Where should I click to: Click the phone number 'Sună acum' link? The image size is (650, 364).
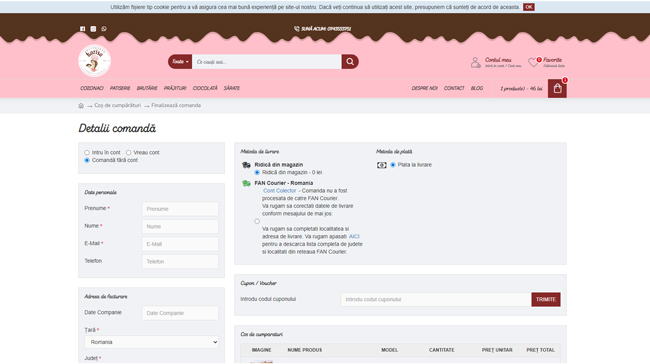click(326, 29)
